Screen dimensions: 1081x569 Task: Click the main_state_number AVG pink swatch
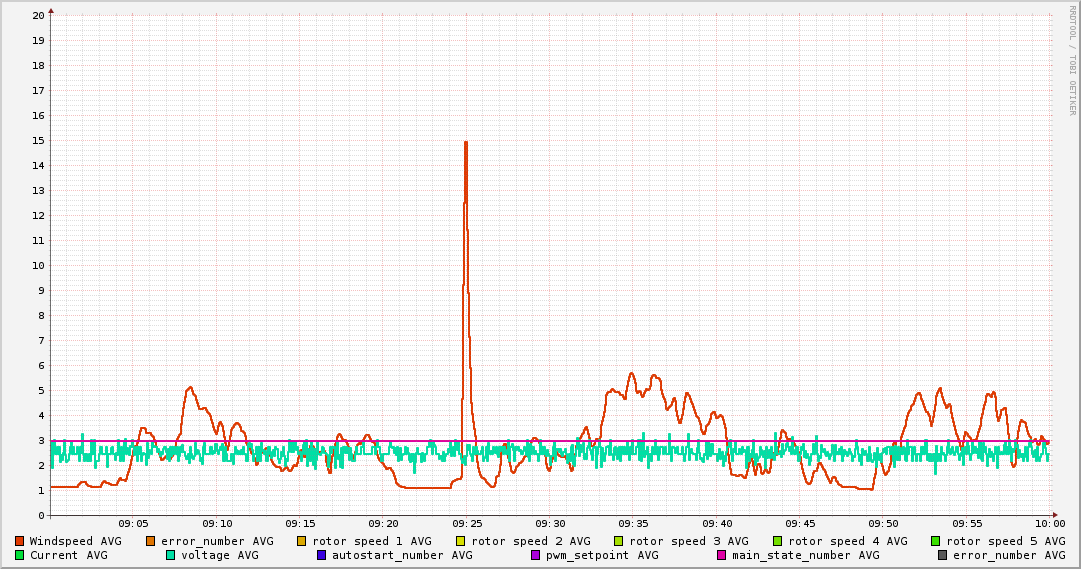click(x=722, y=555)
